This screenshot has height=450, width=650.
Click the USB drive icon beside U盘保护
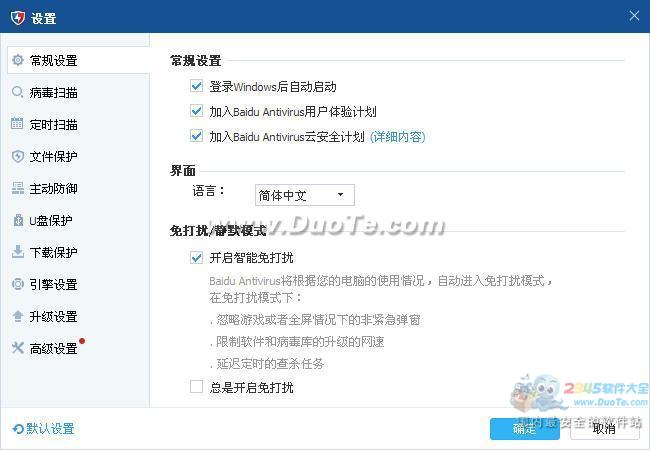[x=18, y=220]
